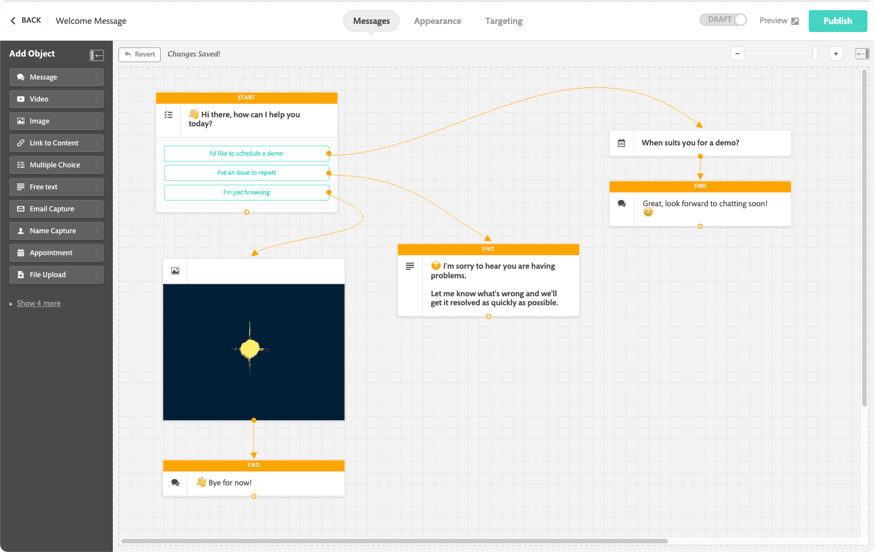Click the multiple choice icon in START card
This screenshot has width=875, height=552.
(168, 115)
